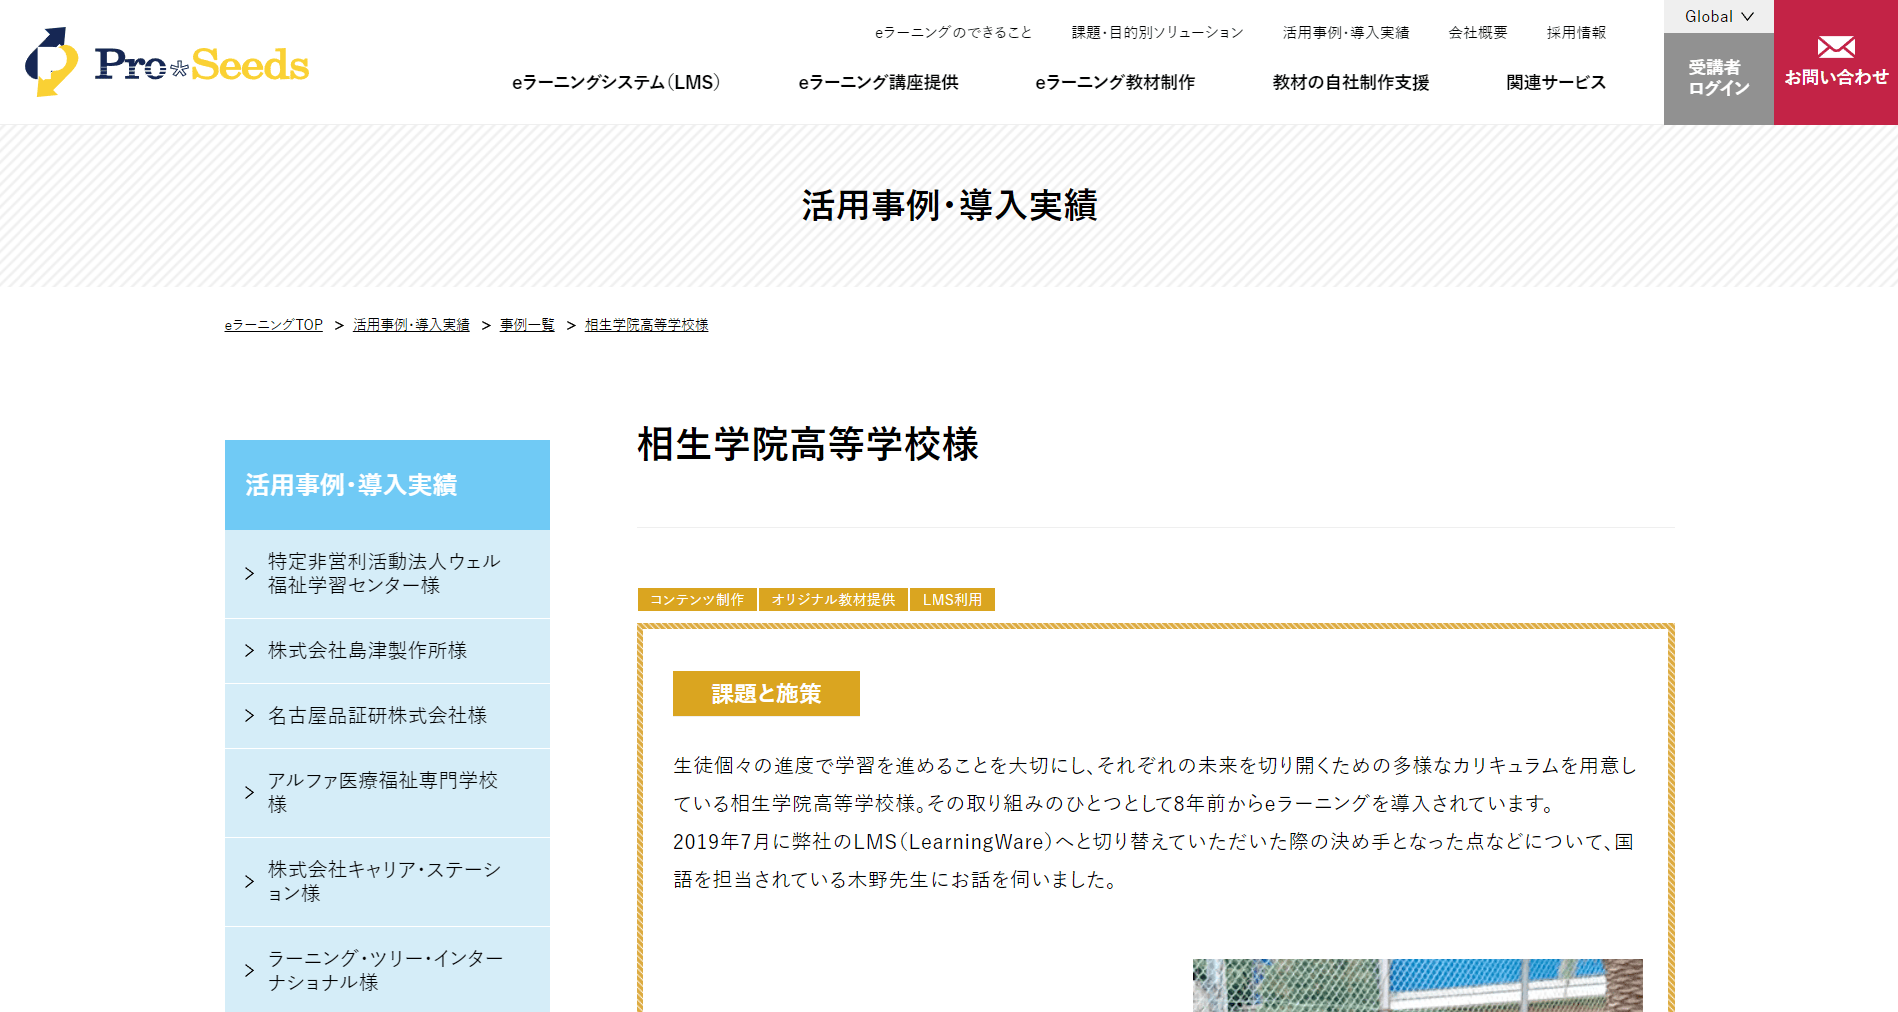Open 教材の自社制作支援 menu
This screenshot has width=1898, height=1012.
1351,82
